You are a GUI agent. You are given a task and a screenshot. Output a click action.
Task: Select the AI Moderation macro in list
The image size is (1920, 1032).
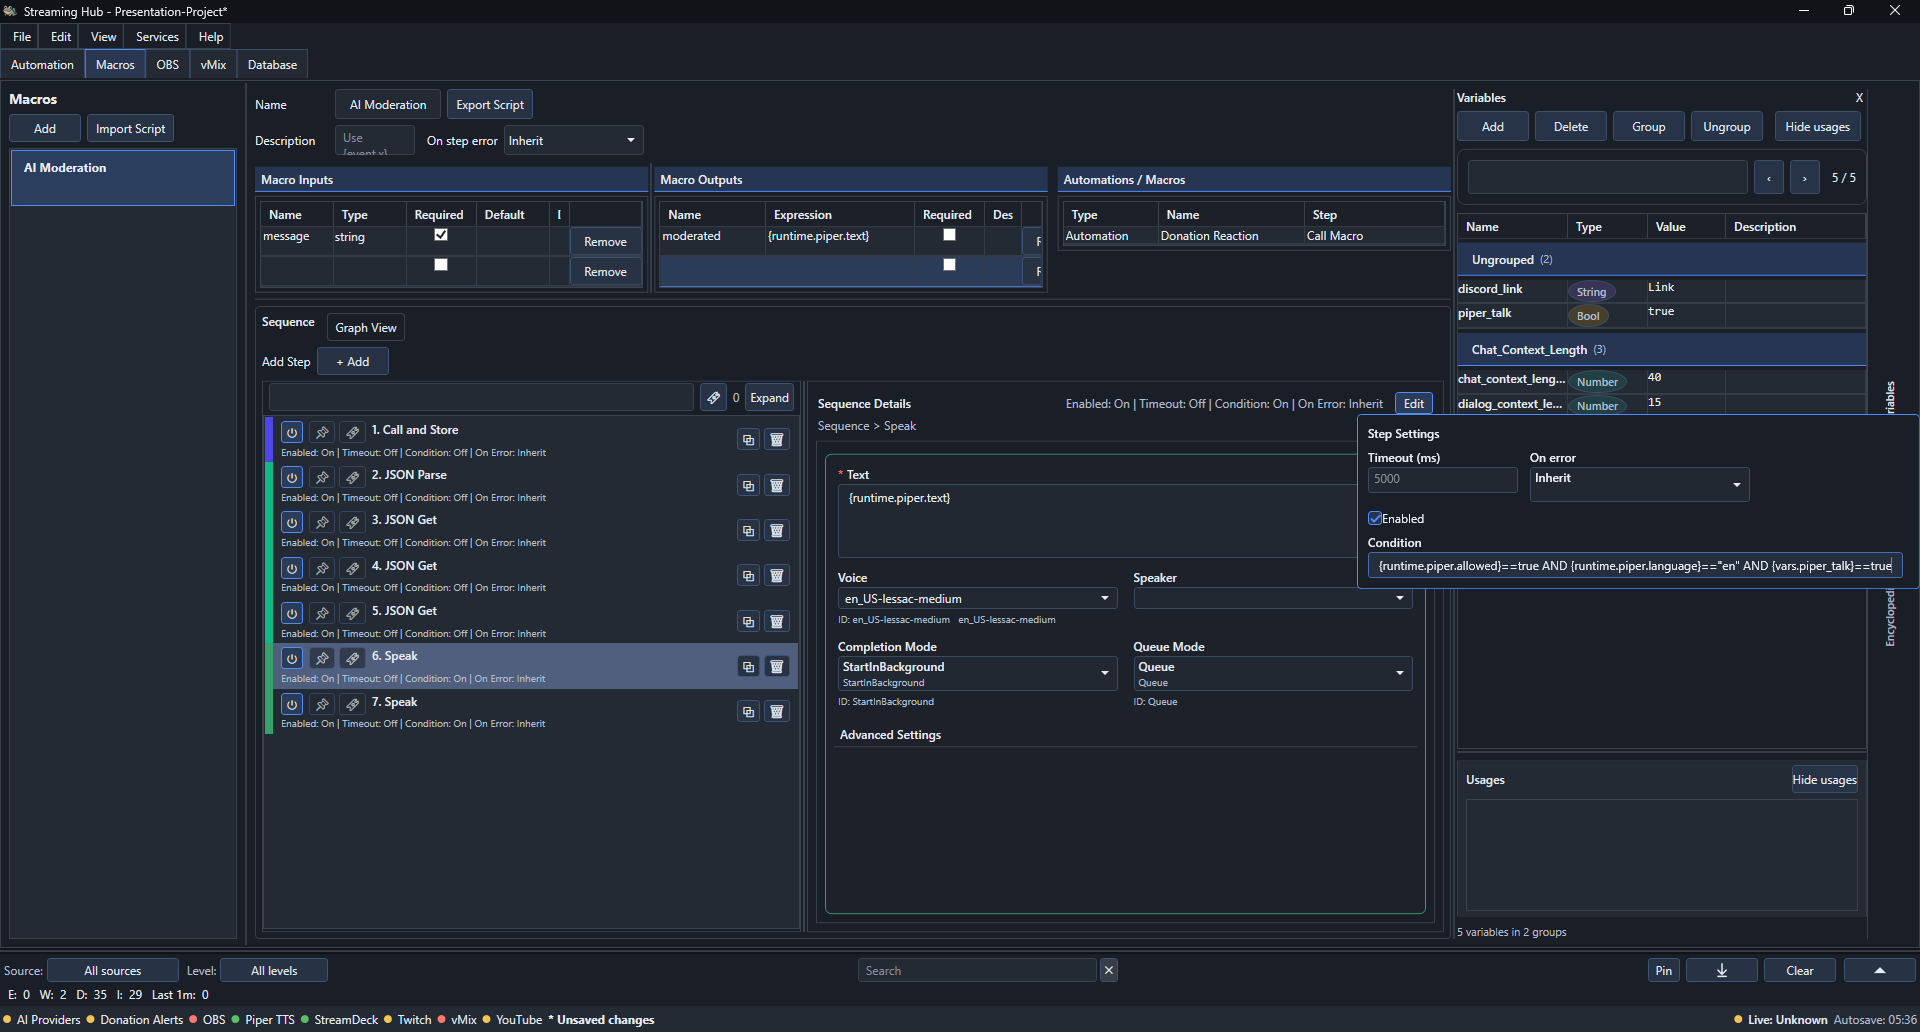click(123, 178)
